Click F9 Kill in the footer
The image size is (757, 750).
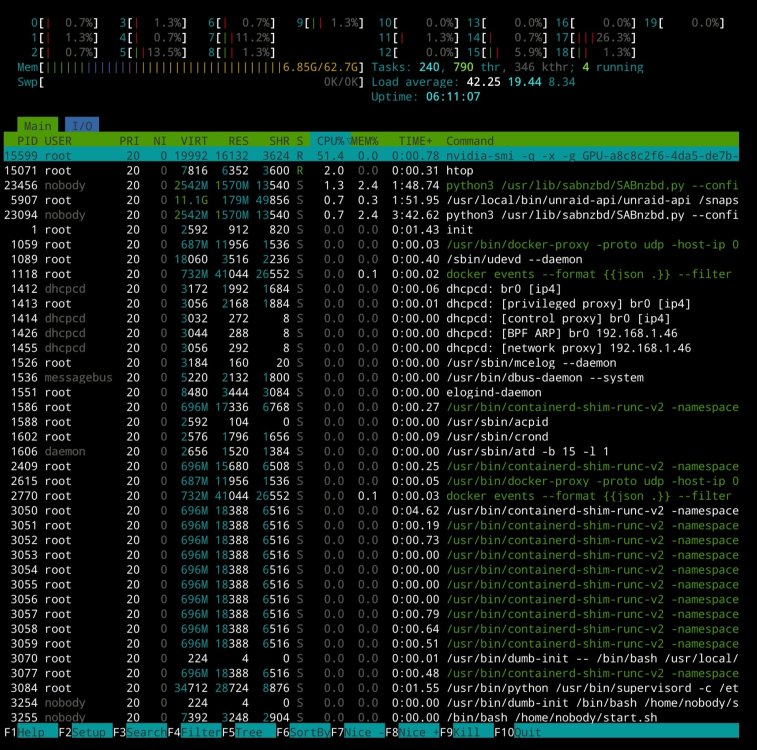coord(467,732)
